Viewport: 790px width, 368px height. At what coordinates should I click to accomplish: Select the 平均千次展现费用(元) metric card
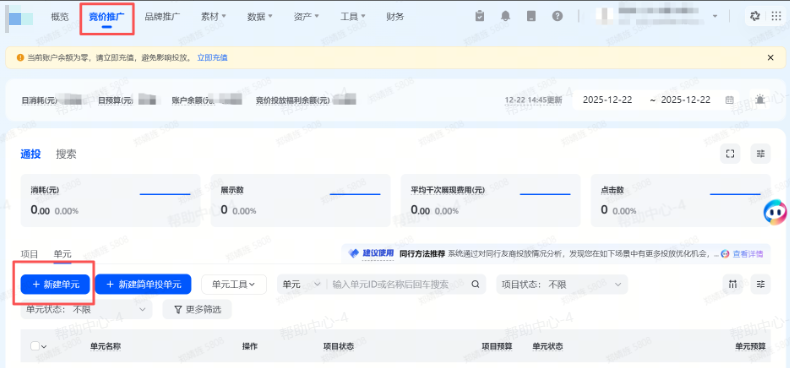[490, 200]
